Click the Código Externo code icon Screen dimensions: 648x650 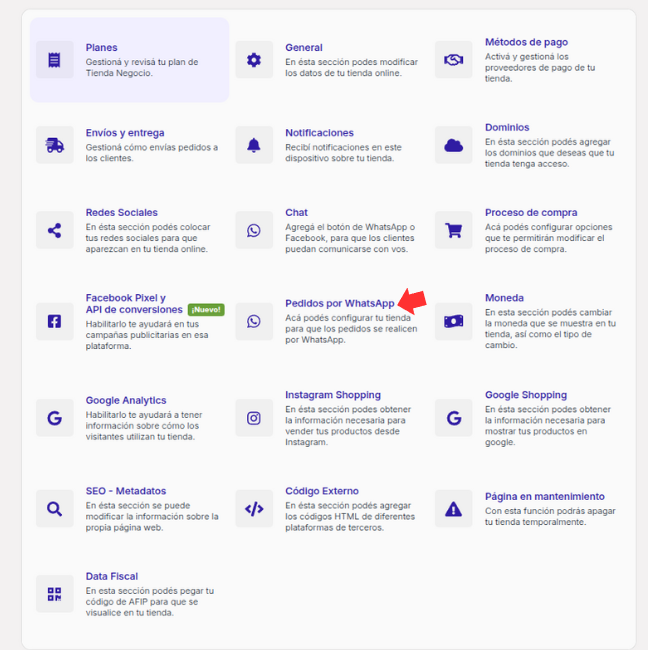254,509
